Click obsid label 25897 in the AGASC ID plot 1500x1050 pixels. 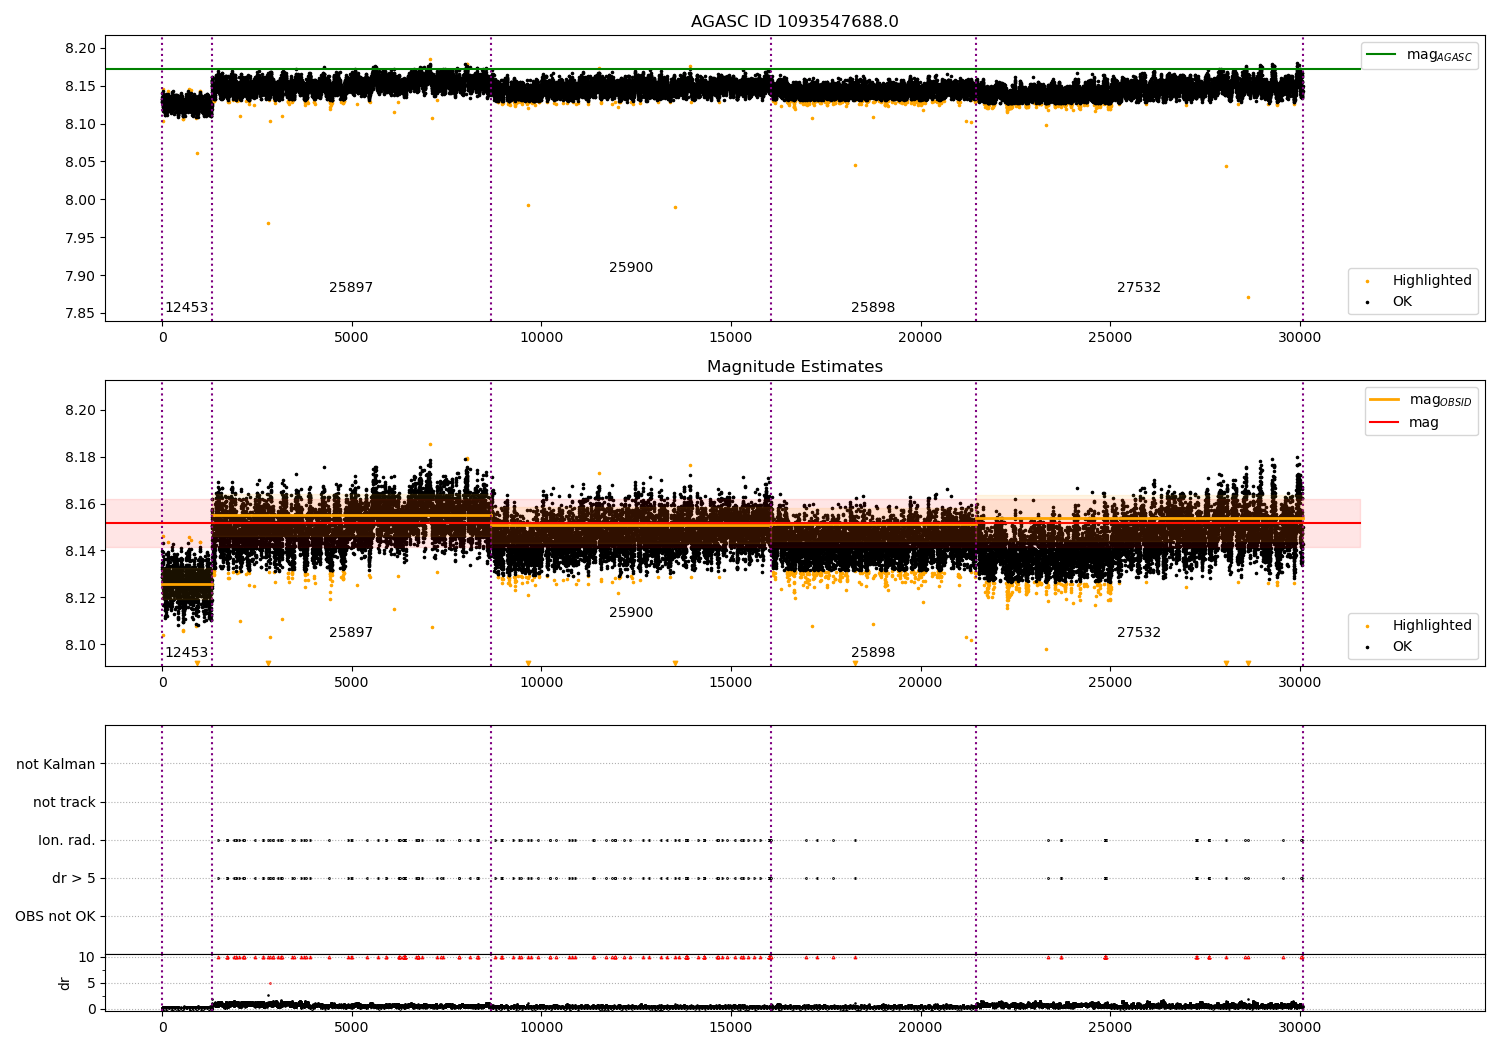coord(351,287)
